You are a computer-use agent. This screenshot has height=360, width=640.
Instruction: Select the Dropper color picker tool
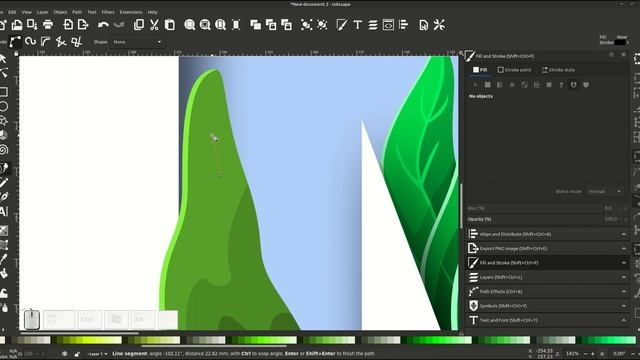pos(3,259)
